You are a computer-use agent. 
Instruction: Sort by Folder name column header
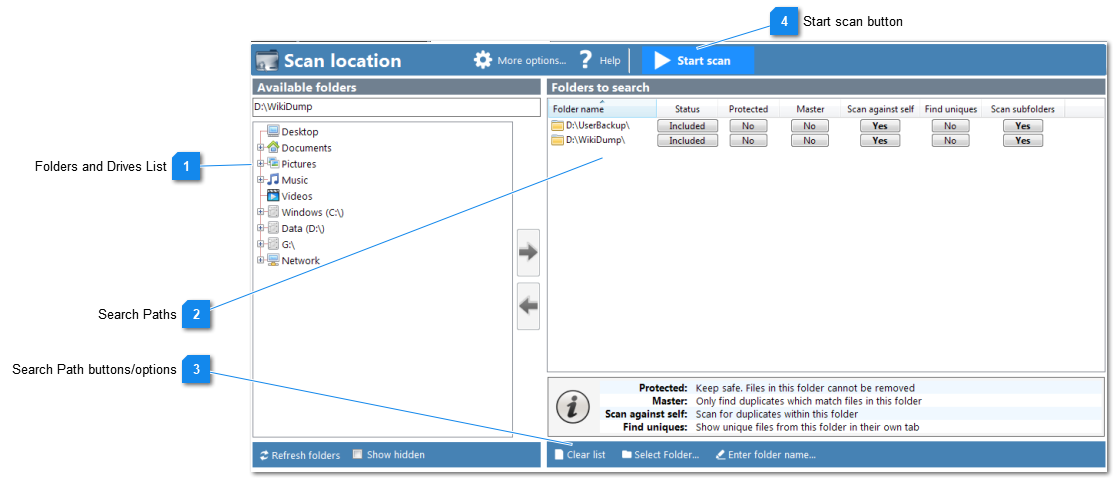pos(602,109)
